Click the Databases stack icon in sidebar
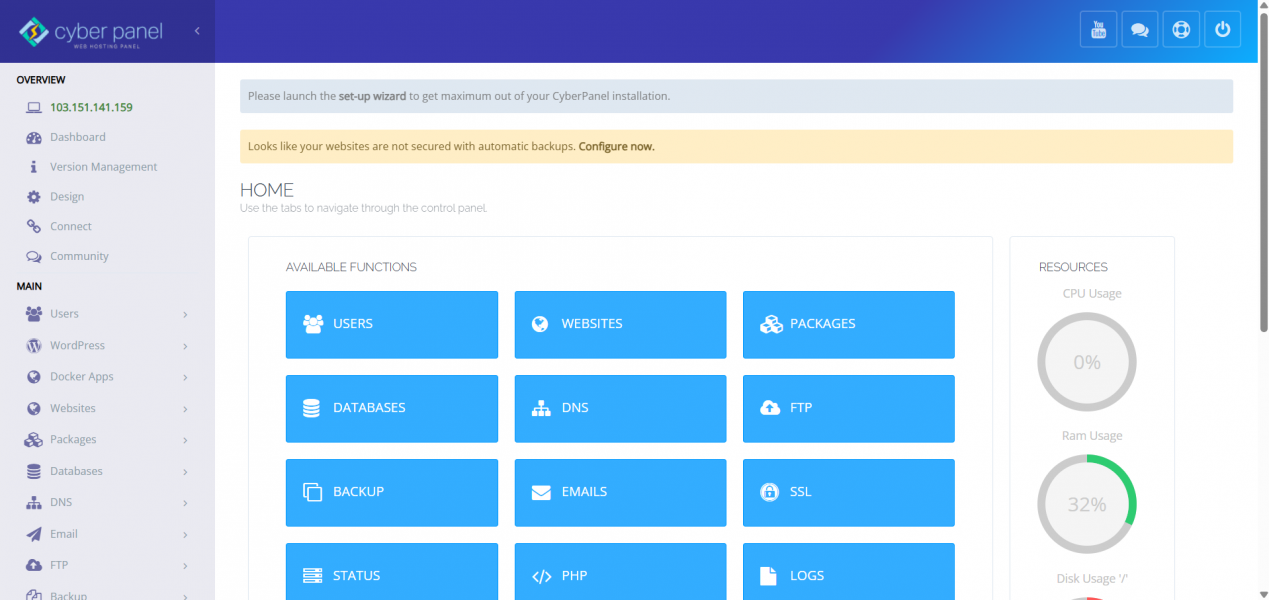Image resolution: width=1269 pixels, height=600 pixels. [34, 471]
